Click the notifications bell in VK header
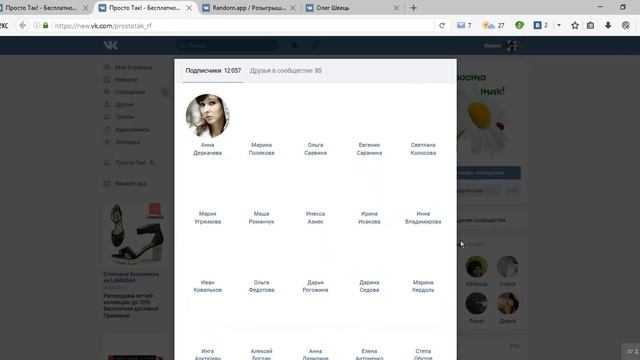This screenshot has width=640, height=360. [294, 45]
